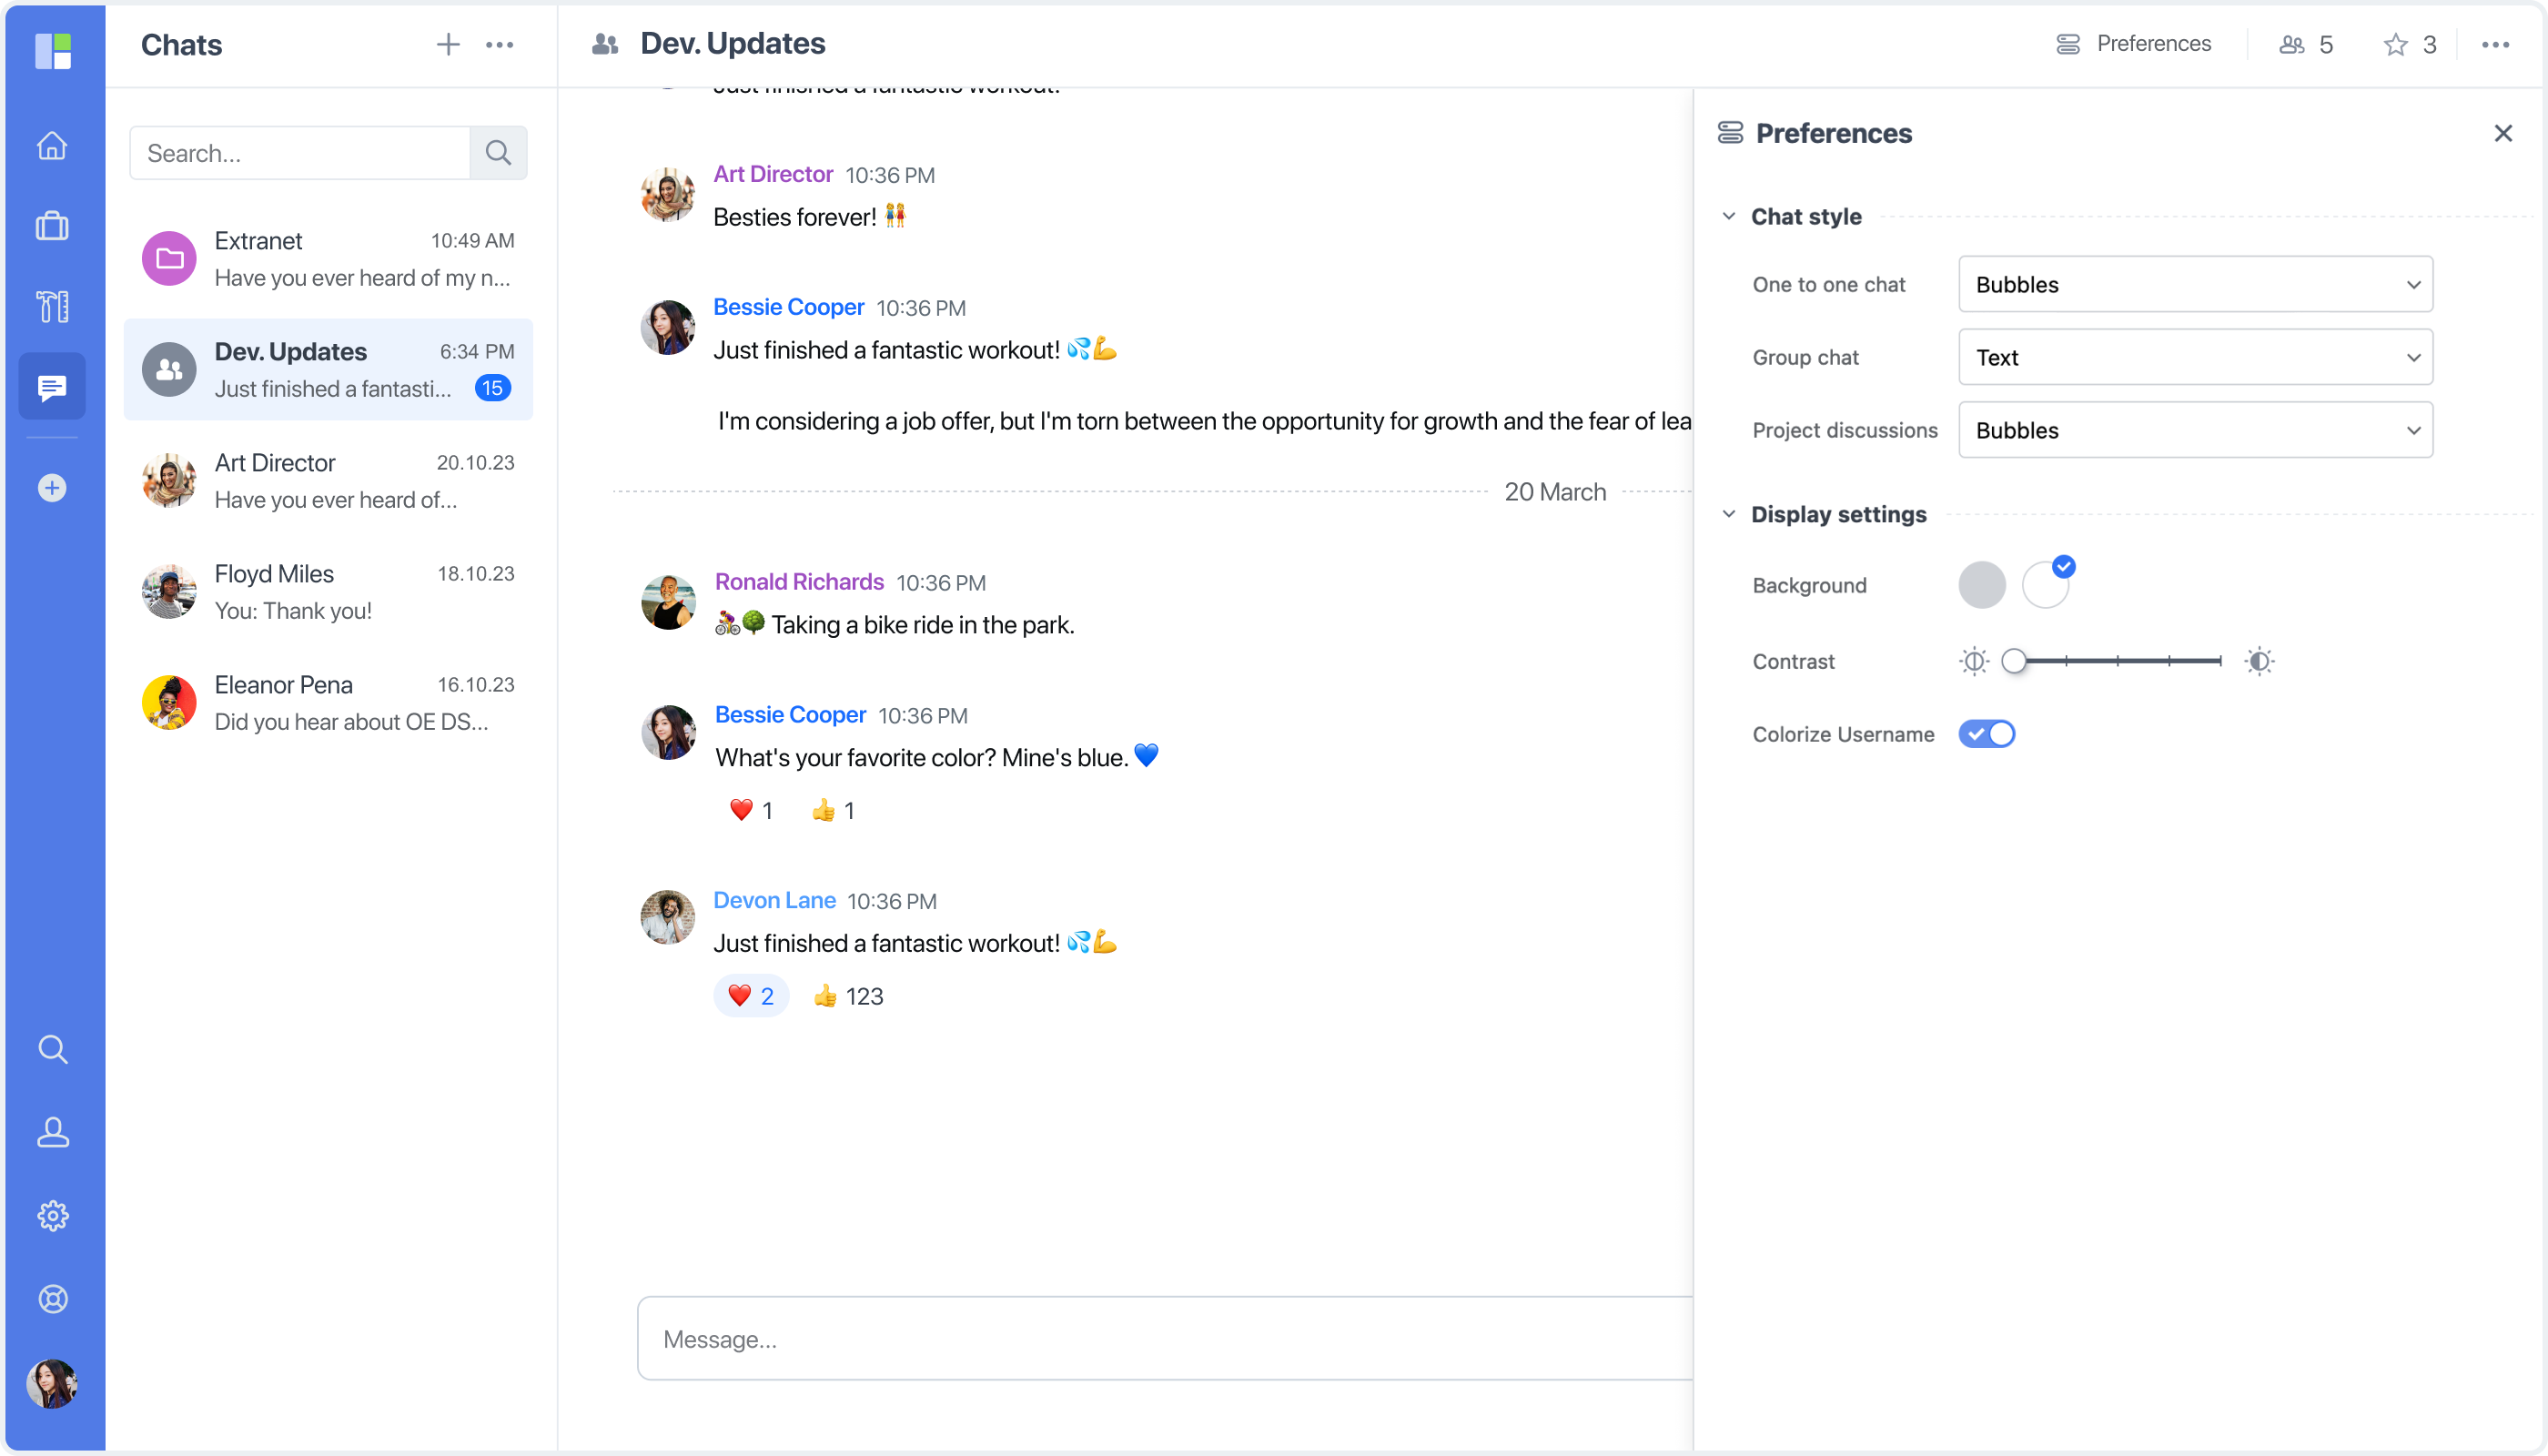The width and height of the screenshot is (2548, 1456).
Task: Select the active Chats sidebar icon
Action: (52, 386)
